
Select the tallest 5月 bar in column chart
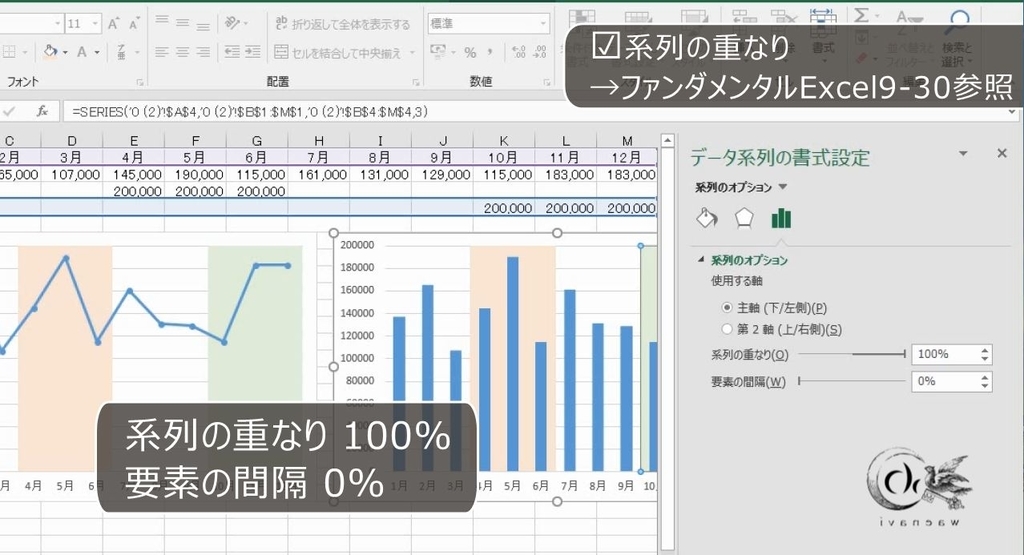[513, 364]
